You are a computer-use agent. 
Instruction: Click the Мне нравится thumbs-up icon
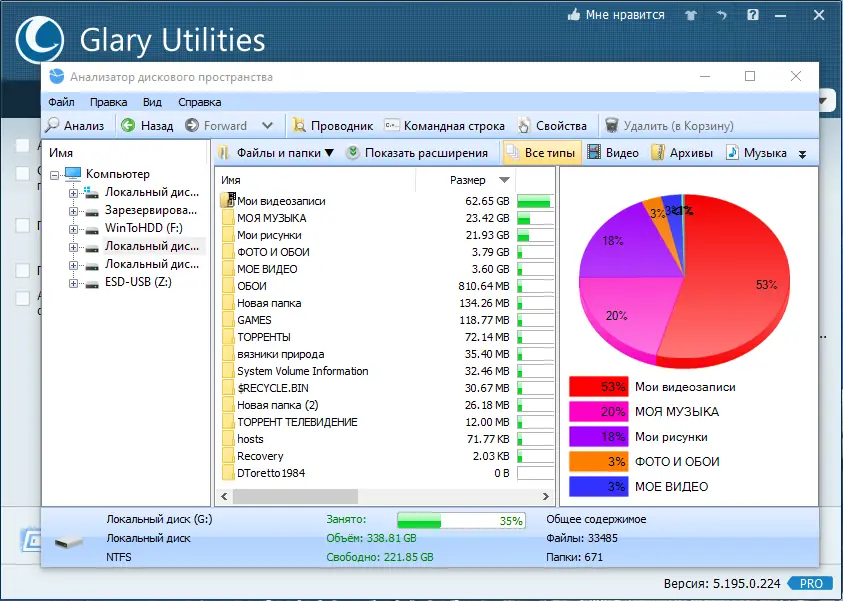[574, 15]
